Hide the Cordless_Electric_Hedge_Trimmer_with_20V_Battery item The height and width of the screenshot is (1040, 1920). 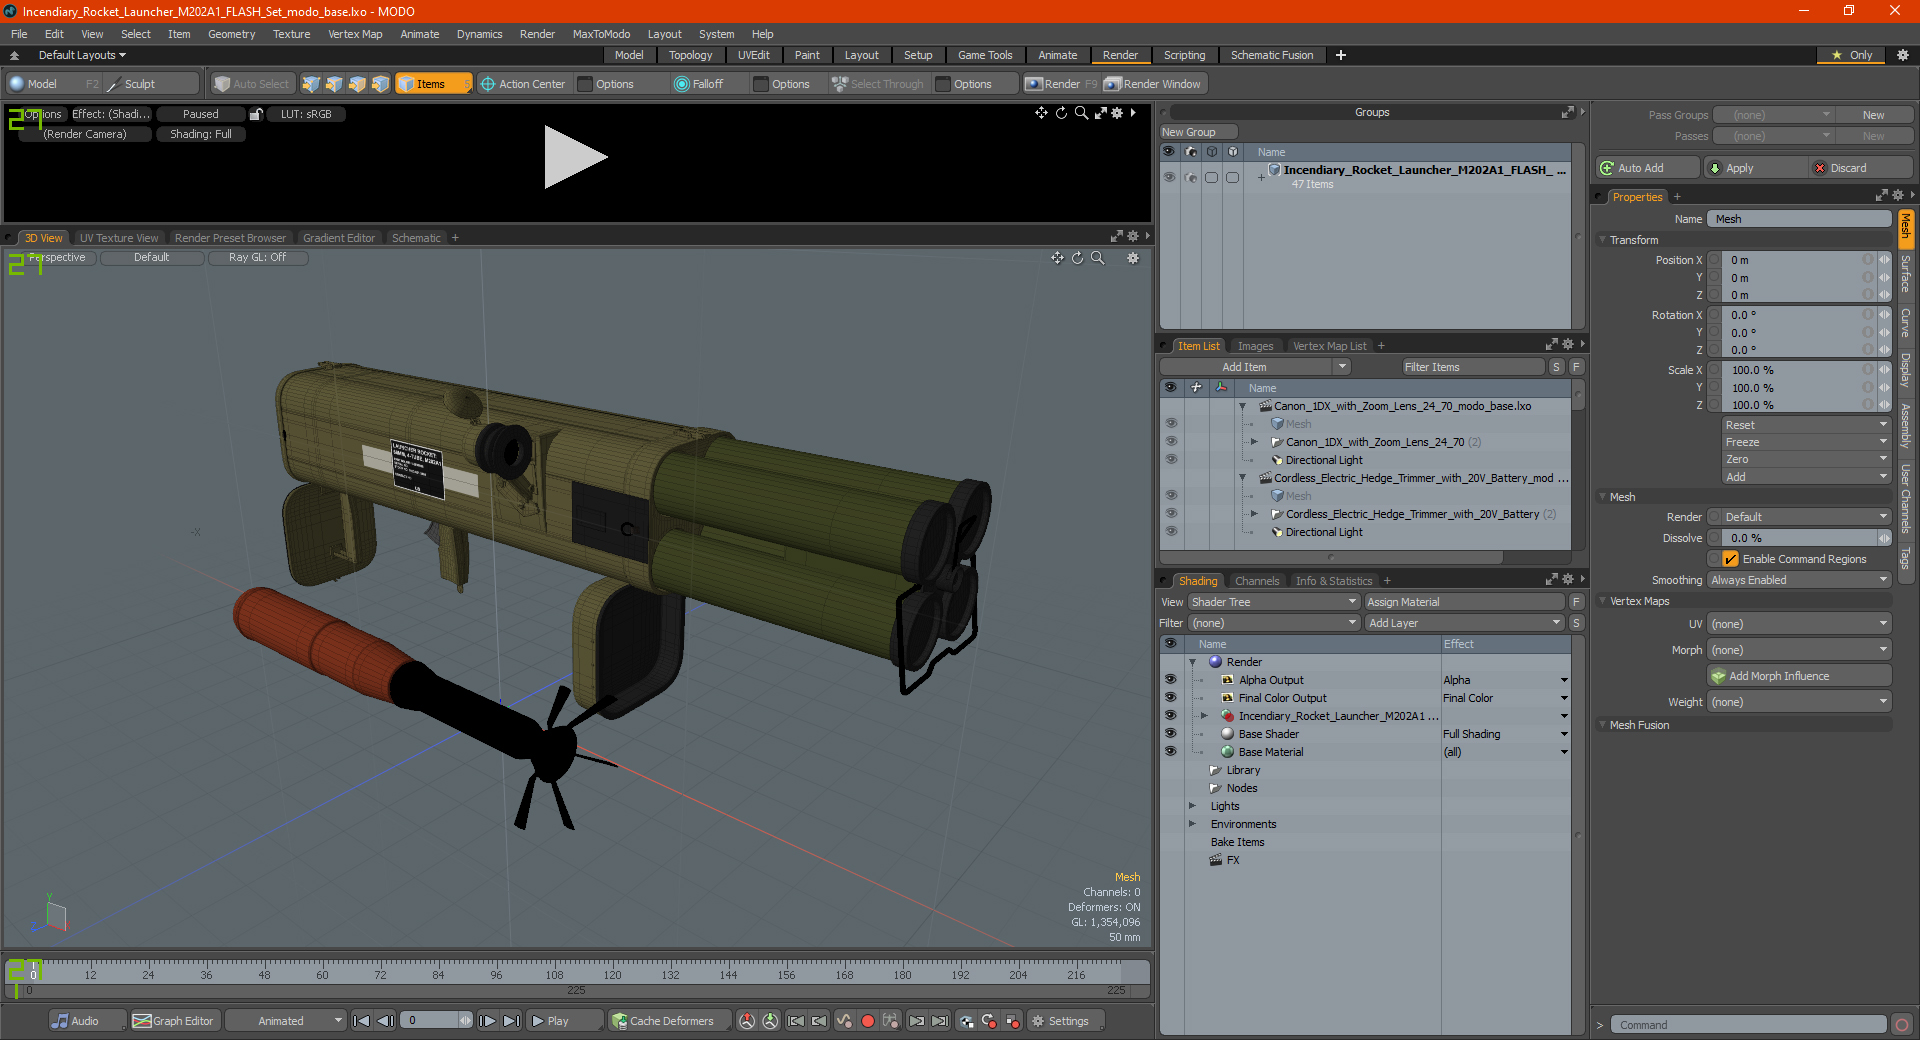(1170, 514)
